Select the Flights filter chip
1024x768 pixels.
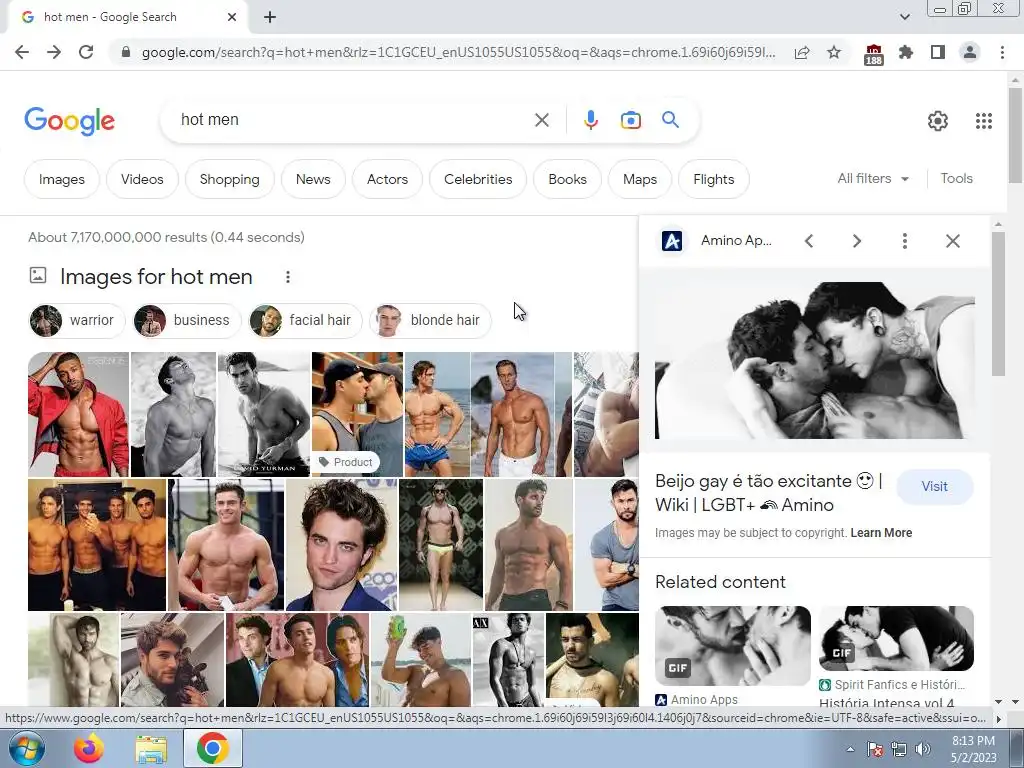coord(713,179)
